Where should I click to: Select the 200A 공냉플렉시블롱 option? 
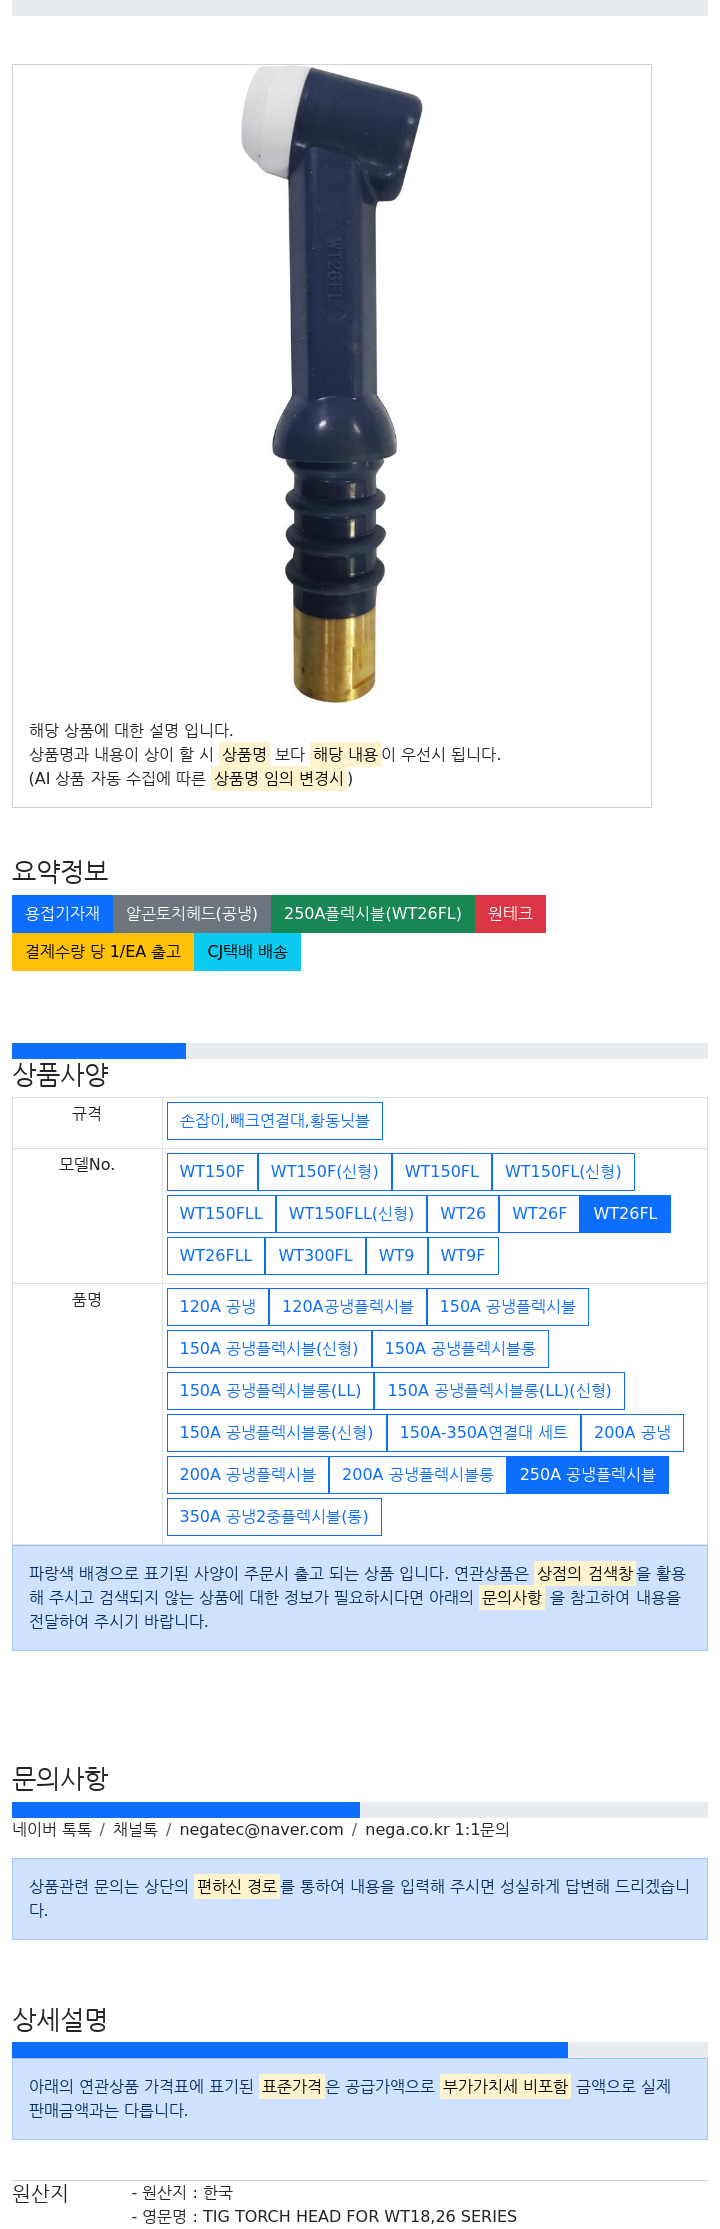(418, 1474)
